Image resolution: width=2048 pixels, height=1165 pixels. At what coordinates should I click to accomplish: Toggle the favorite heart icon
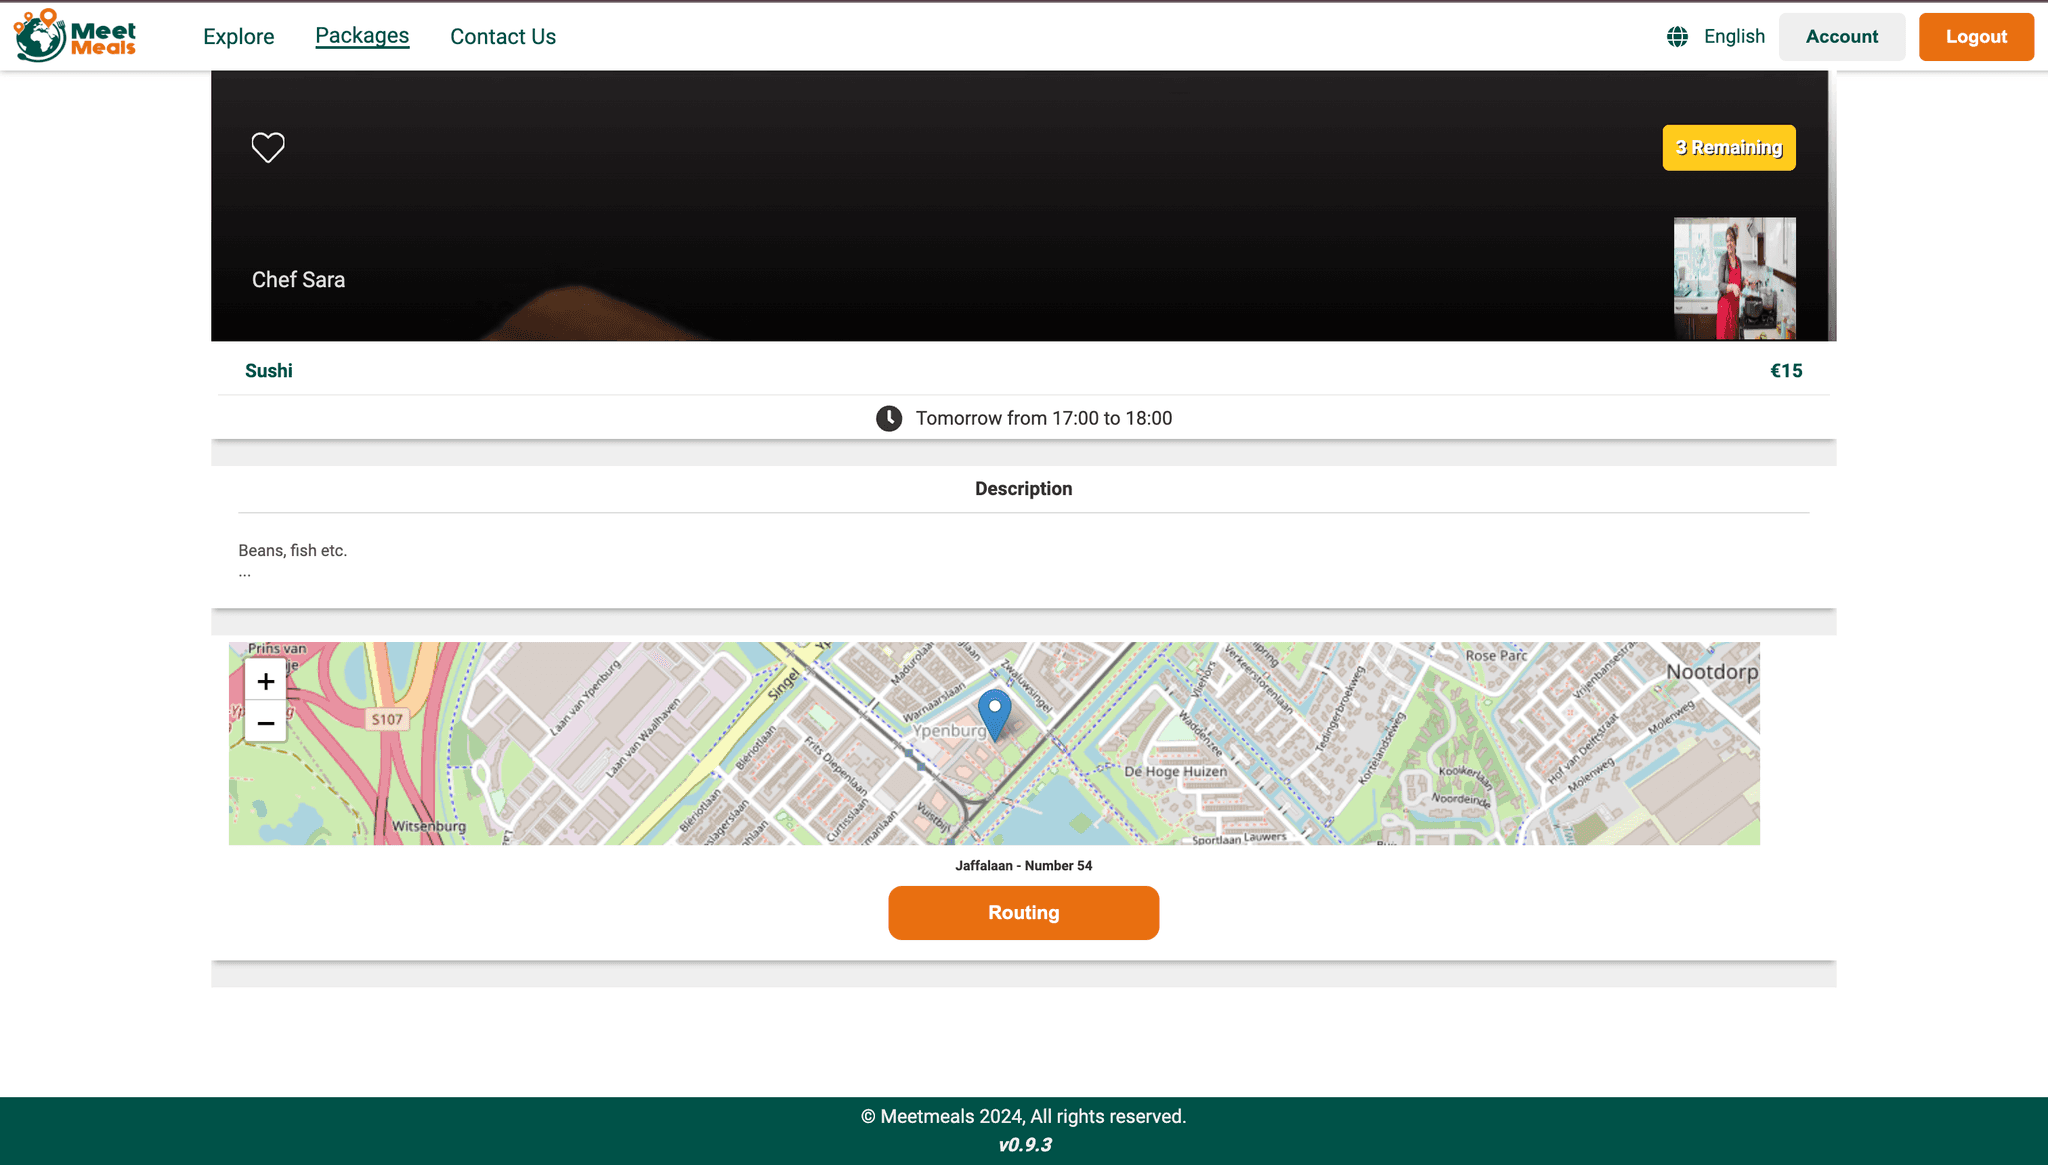coord(268,147)
